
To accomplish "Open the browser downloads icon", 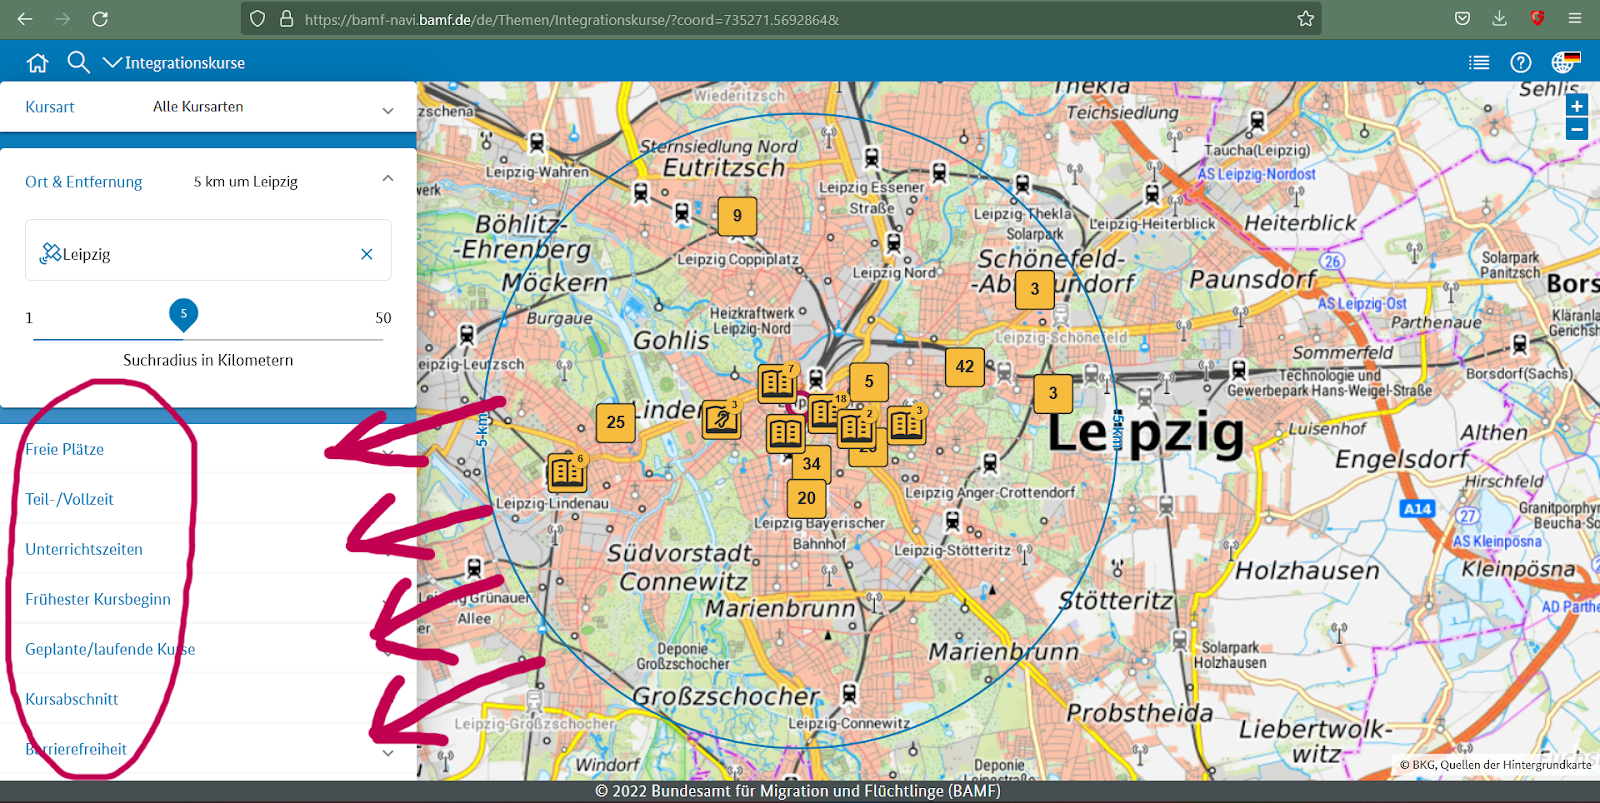I will (1499, 19).
